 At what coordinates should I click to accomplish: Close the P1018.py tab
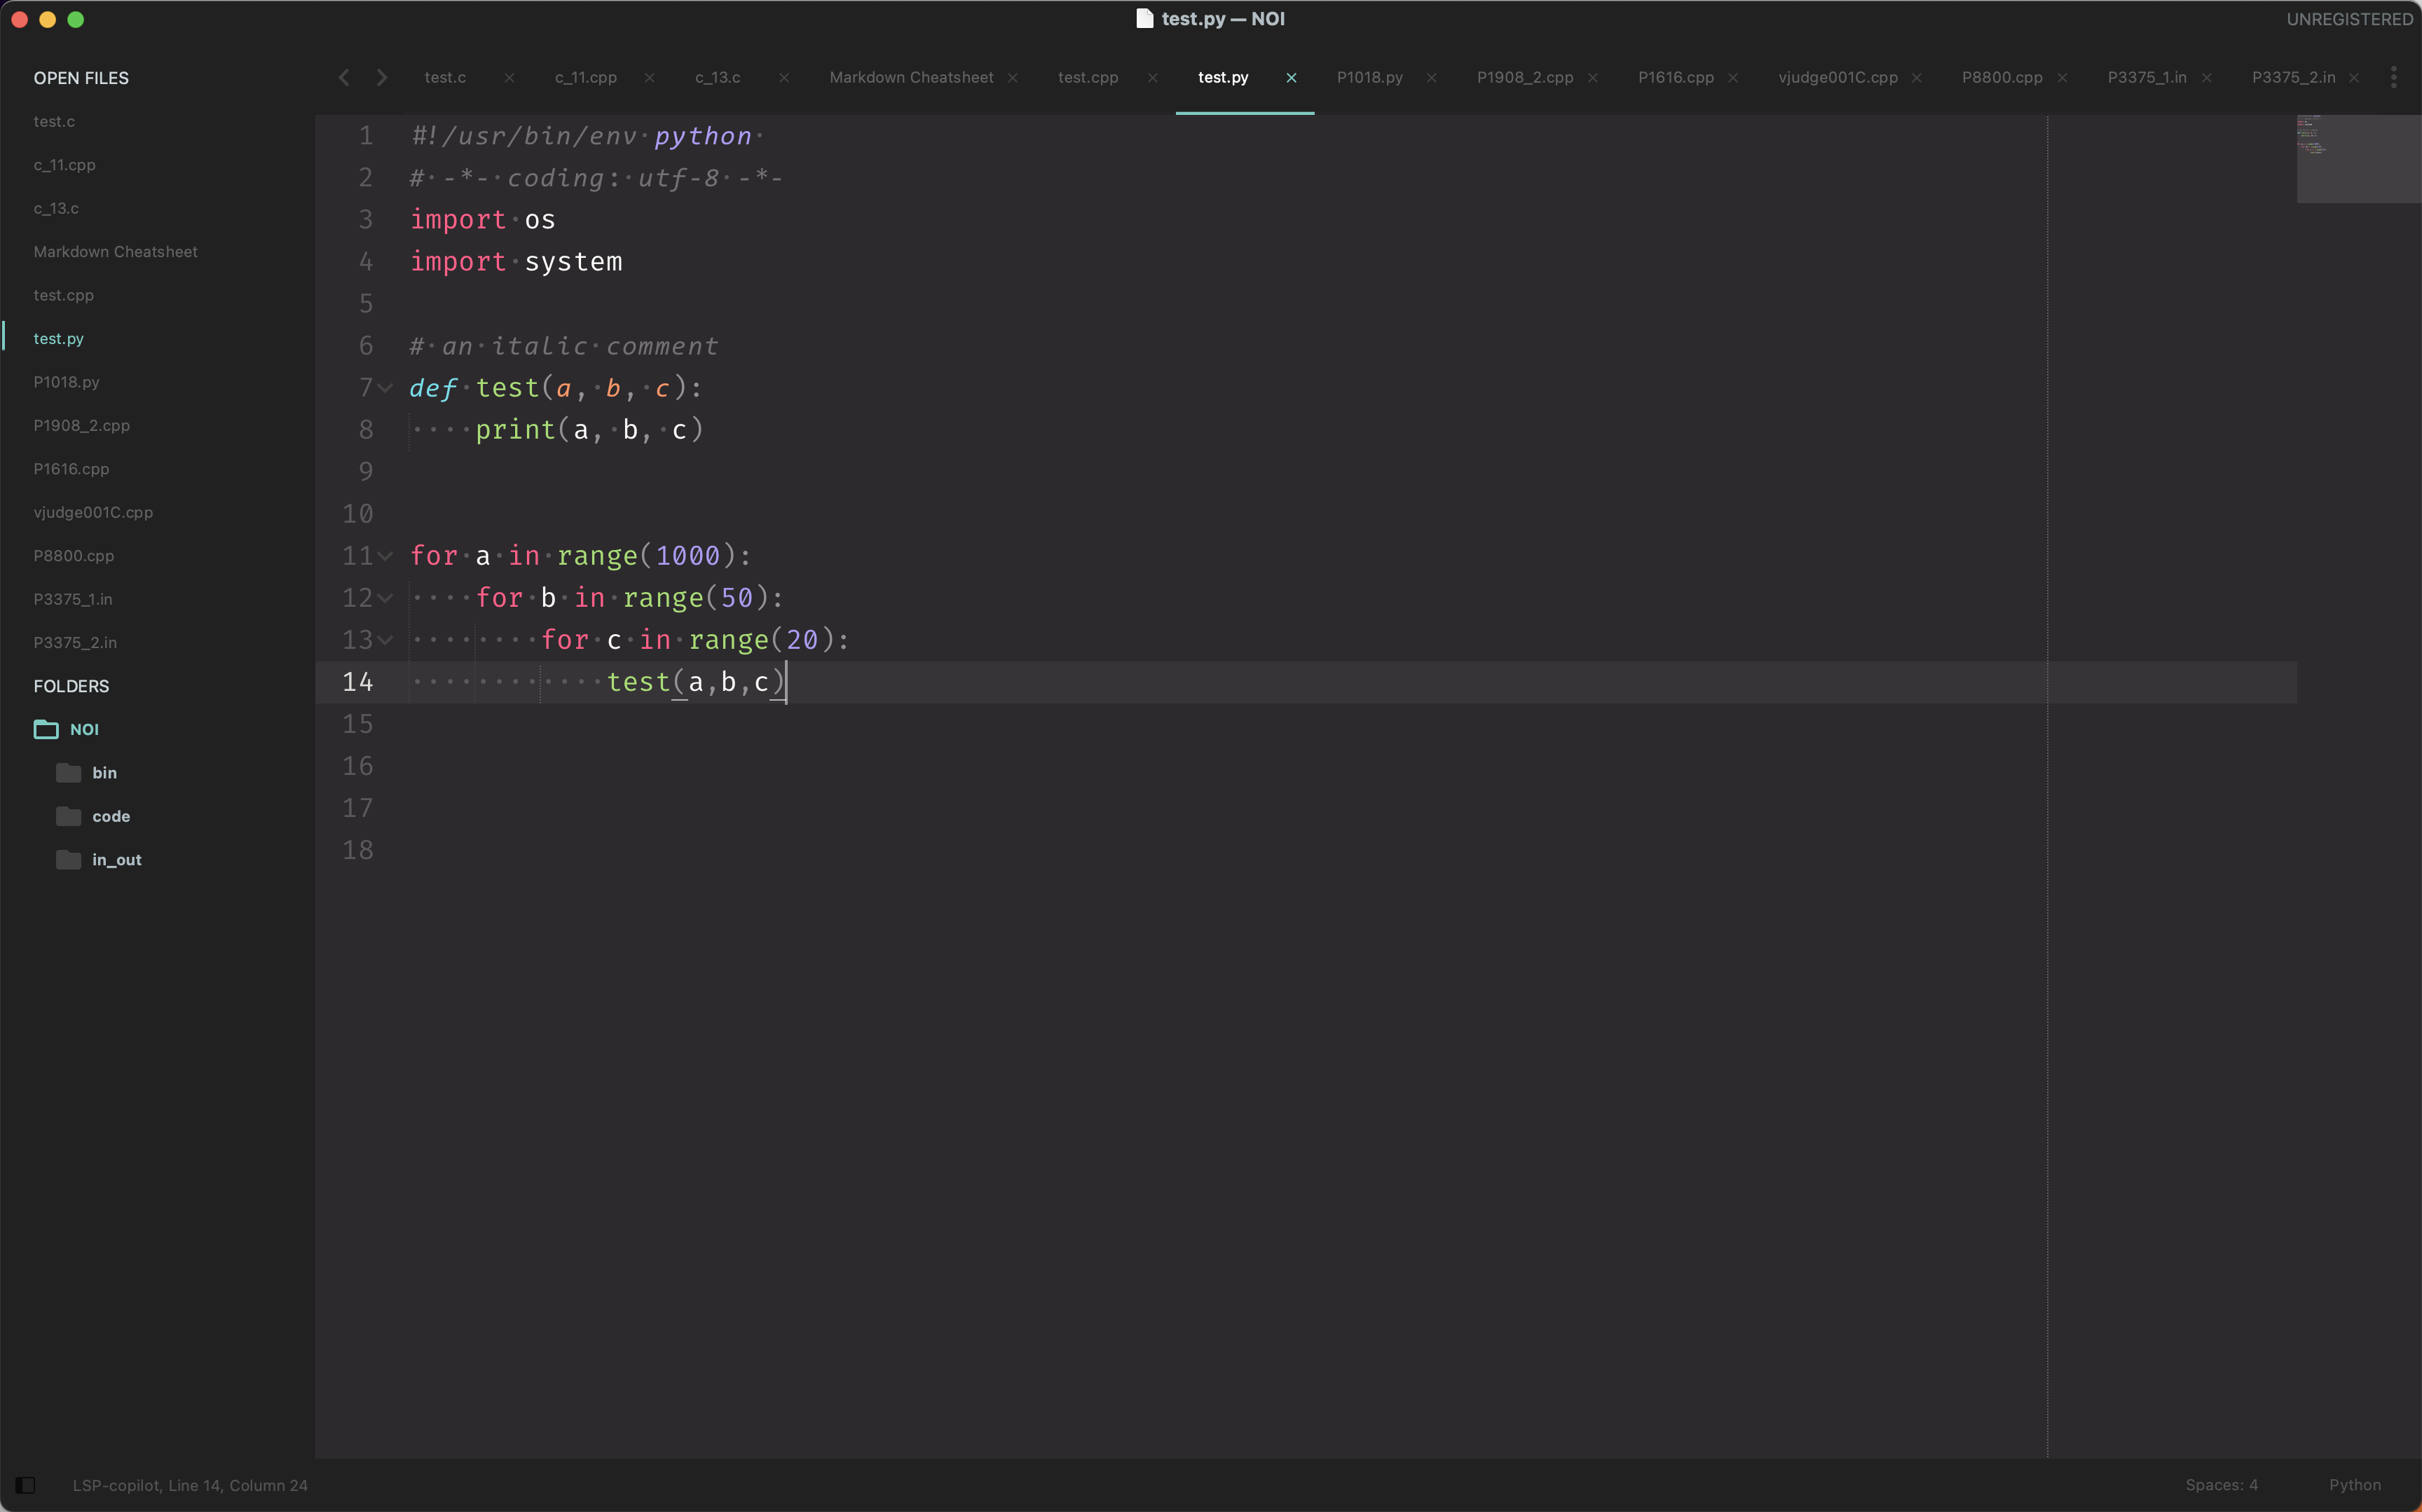(x=1431, y=77)
